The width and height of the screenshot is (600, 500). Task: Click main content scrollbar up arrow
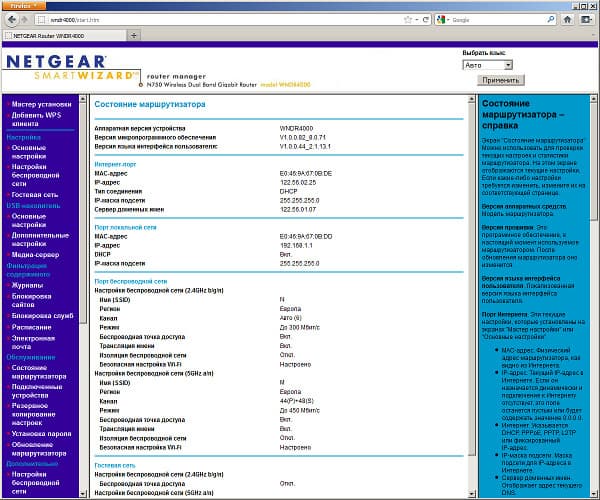[471, 99]
